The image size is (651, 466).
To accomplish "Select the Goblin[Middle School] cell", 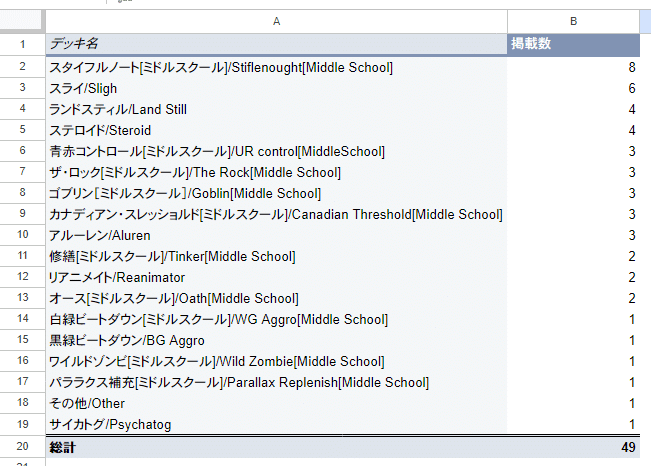I will pos(277,193).
